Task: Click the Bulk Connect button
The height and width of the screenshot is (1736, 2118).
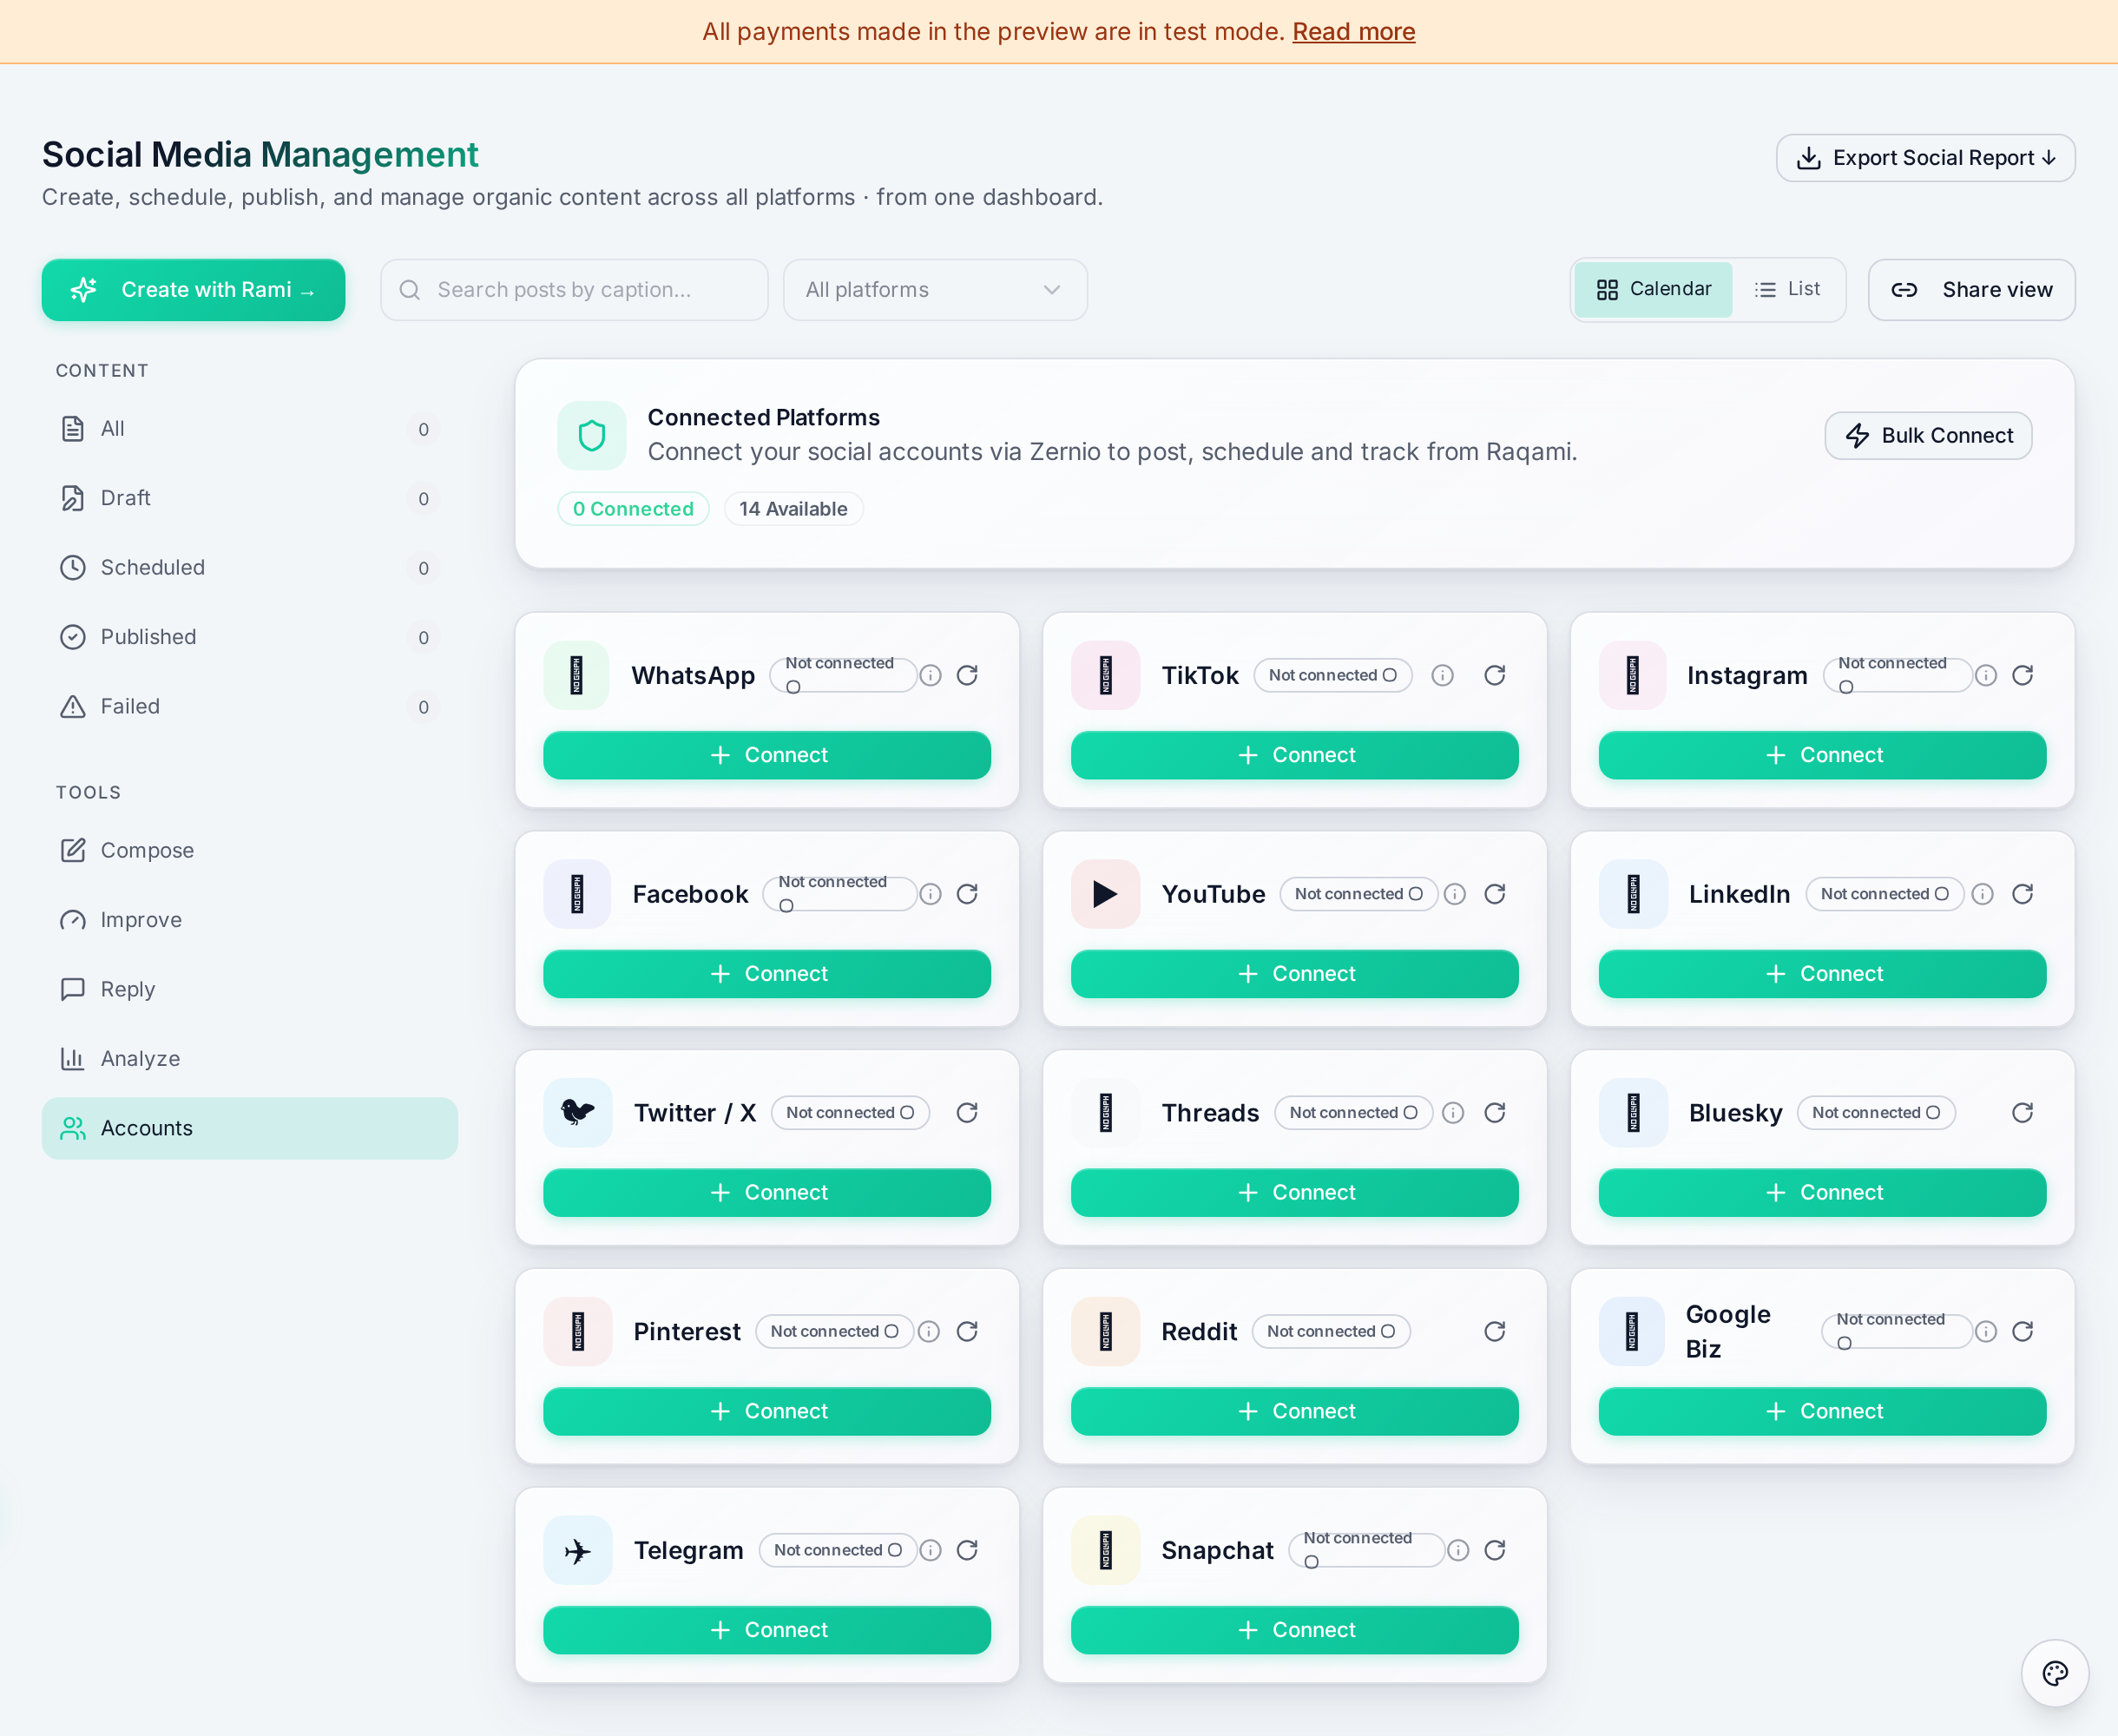Action: point(1928,436)
